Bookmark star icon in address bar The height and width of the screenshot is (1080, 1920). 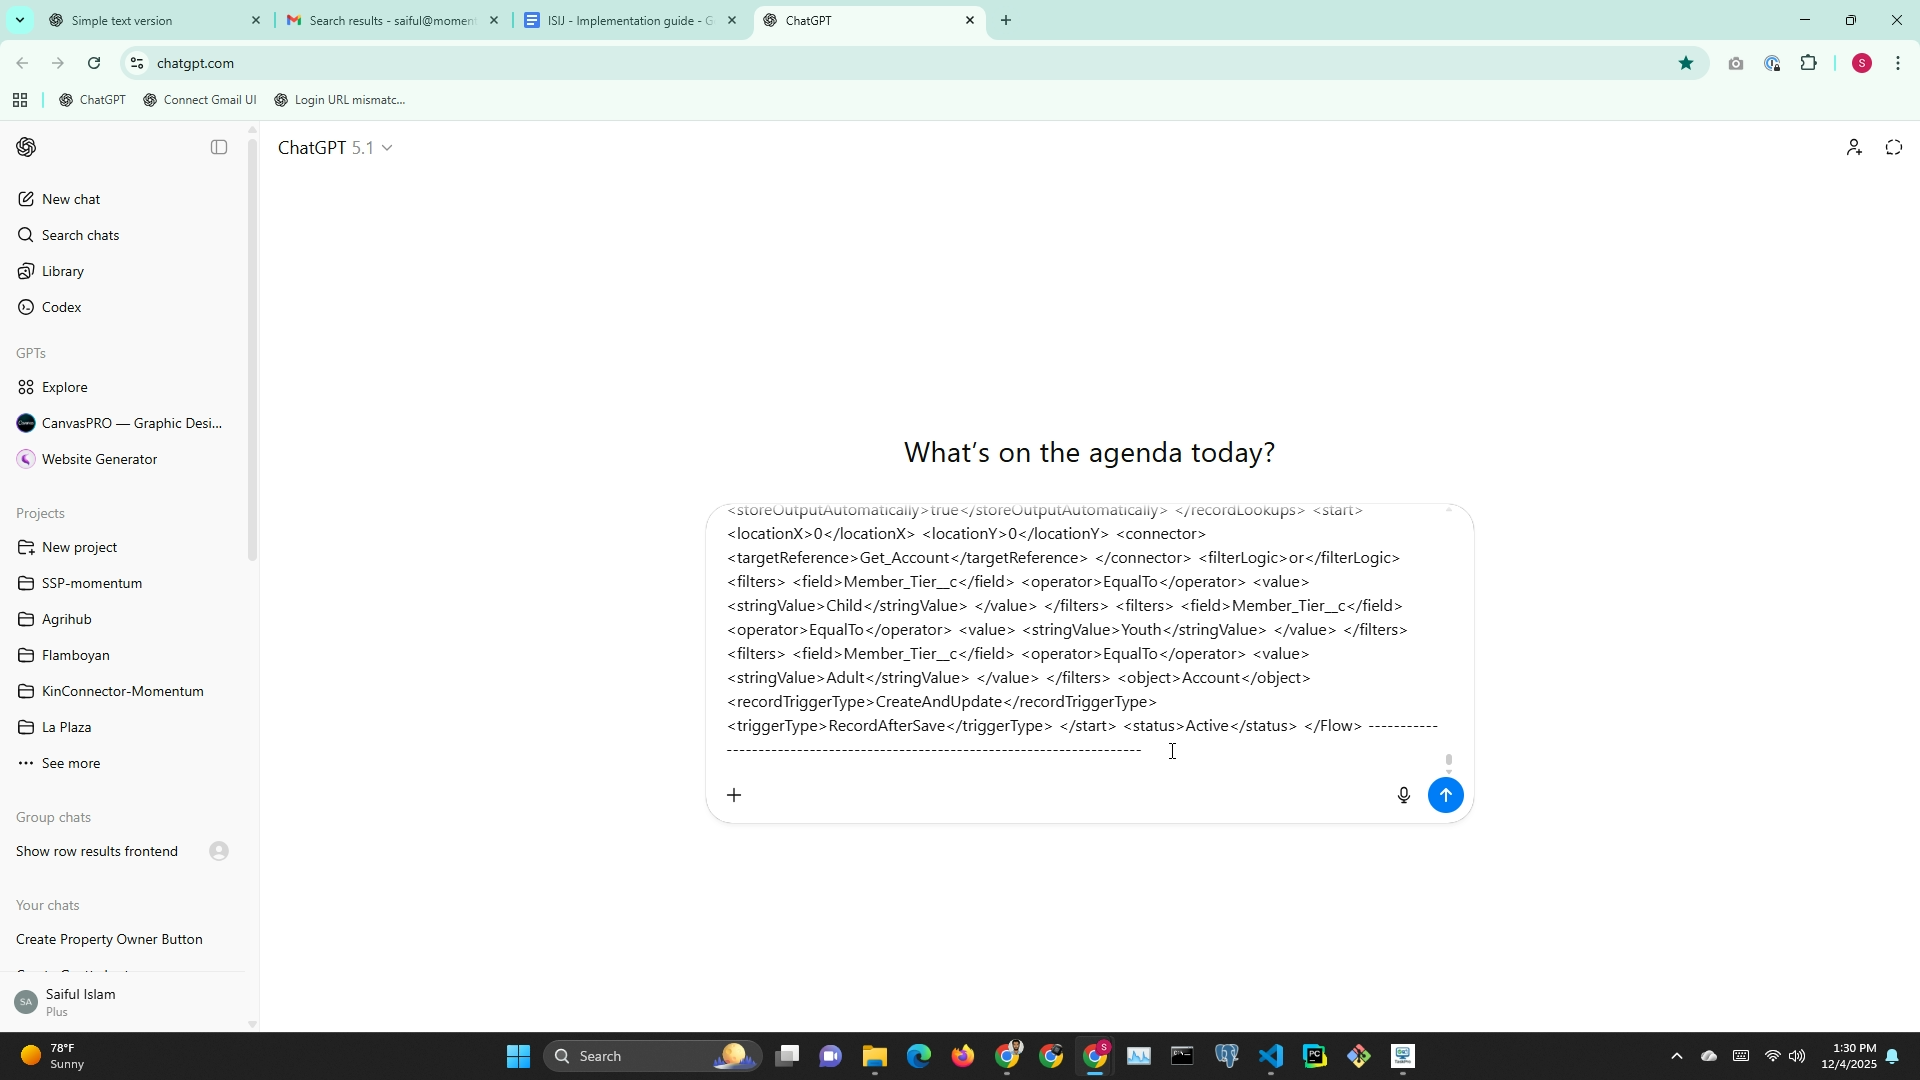(1686, 63)
